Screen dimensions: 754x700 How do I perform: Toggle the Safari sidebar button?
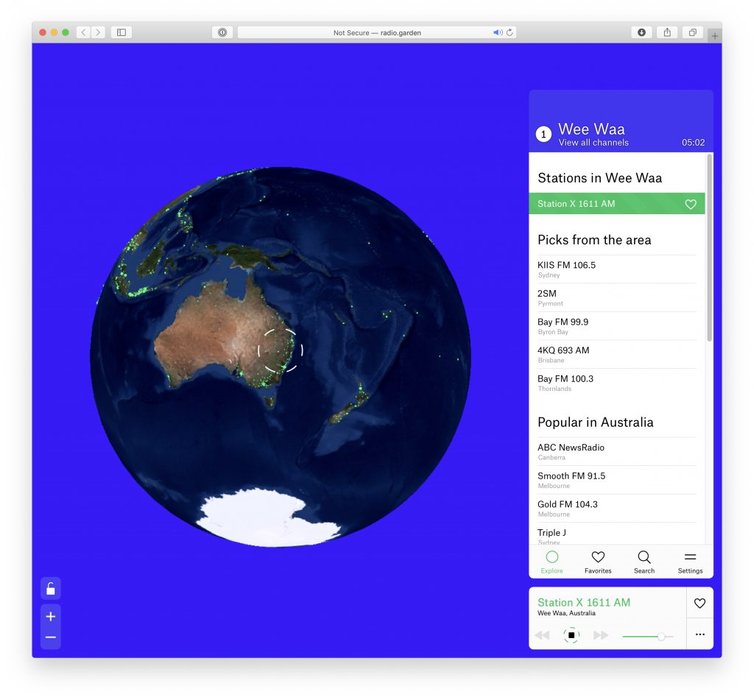(121, 32)
